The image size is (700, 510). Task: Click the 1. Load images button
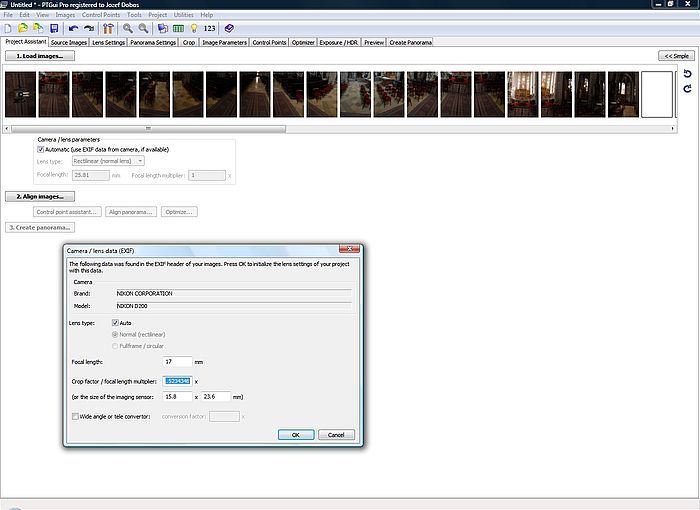pyautogui.click(x=39, y=56)
